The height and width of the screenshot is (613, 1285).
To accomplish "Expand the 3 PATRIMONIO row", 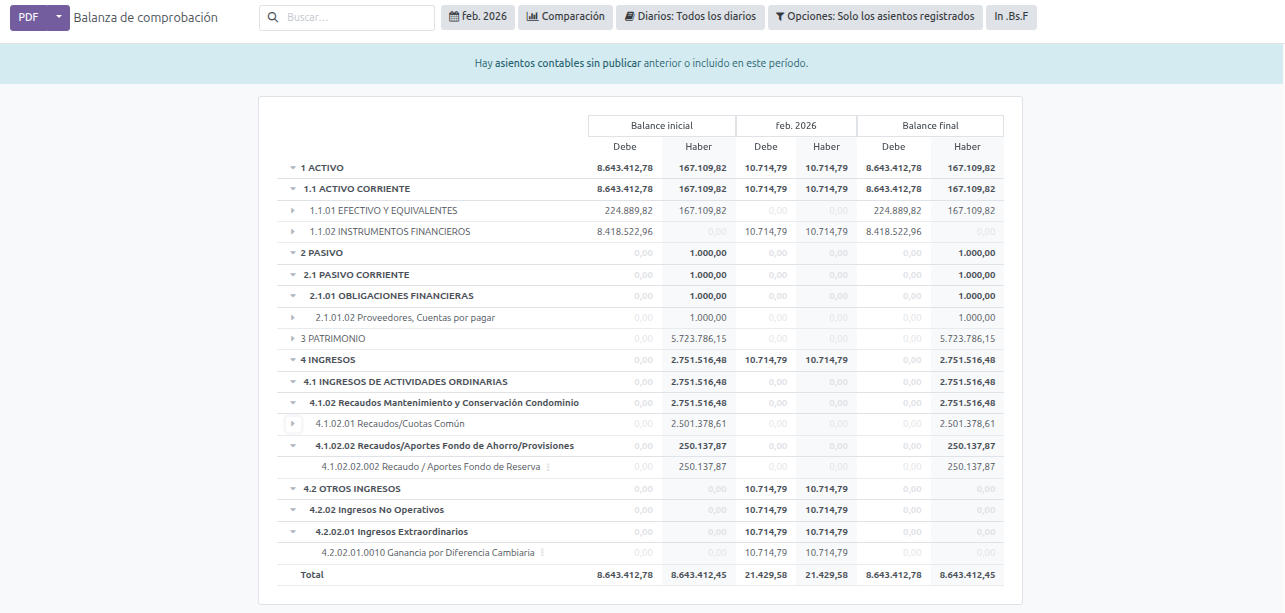I will [x=293, y=339].
